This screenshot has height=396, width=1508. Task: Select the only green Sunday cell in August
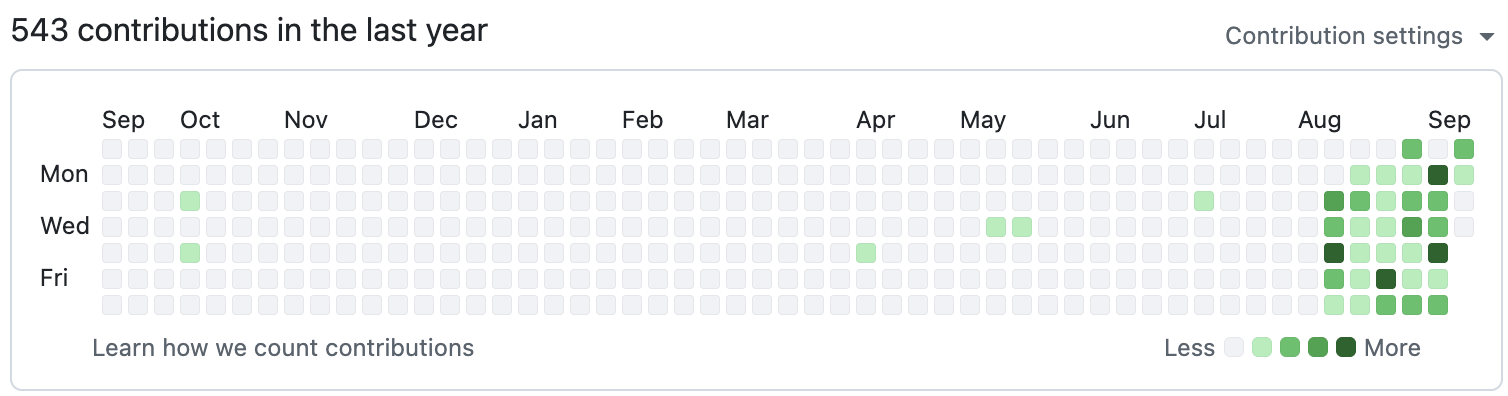pos(1412,149)
